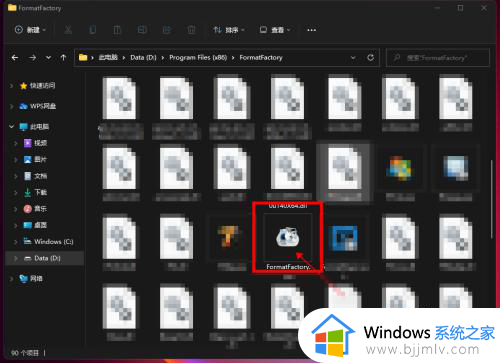The width and height of the screenshot is (500, 363).
Task: Click the vertical scrollbar of file list
Action: click(x=492, y=199)
